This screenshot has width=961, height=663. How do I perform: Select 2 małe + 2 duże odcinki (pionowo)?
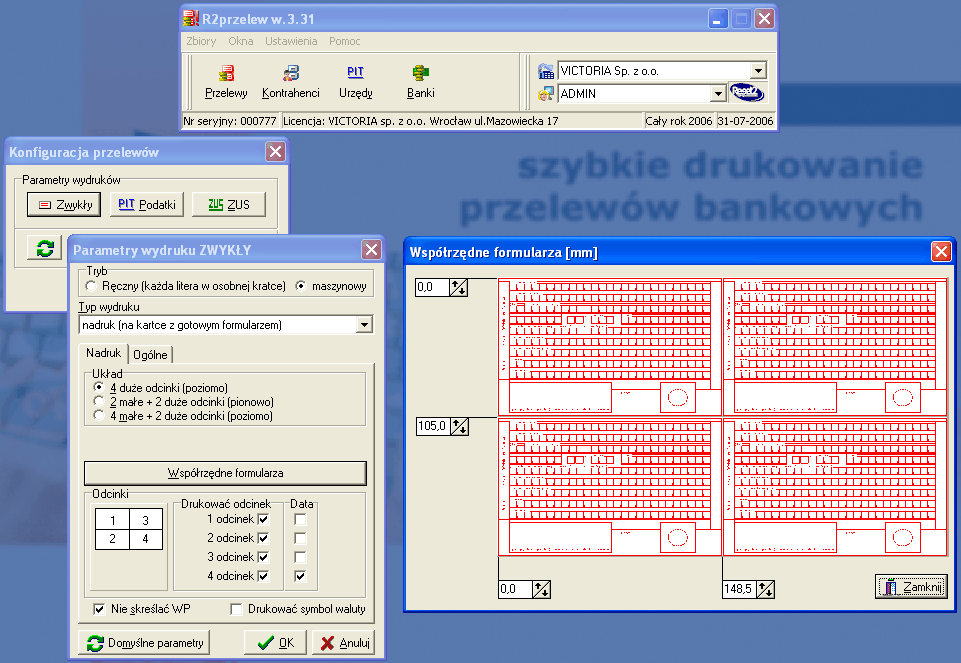(99, 401)
